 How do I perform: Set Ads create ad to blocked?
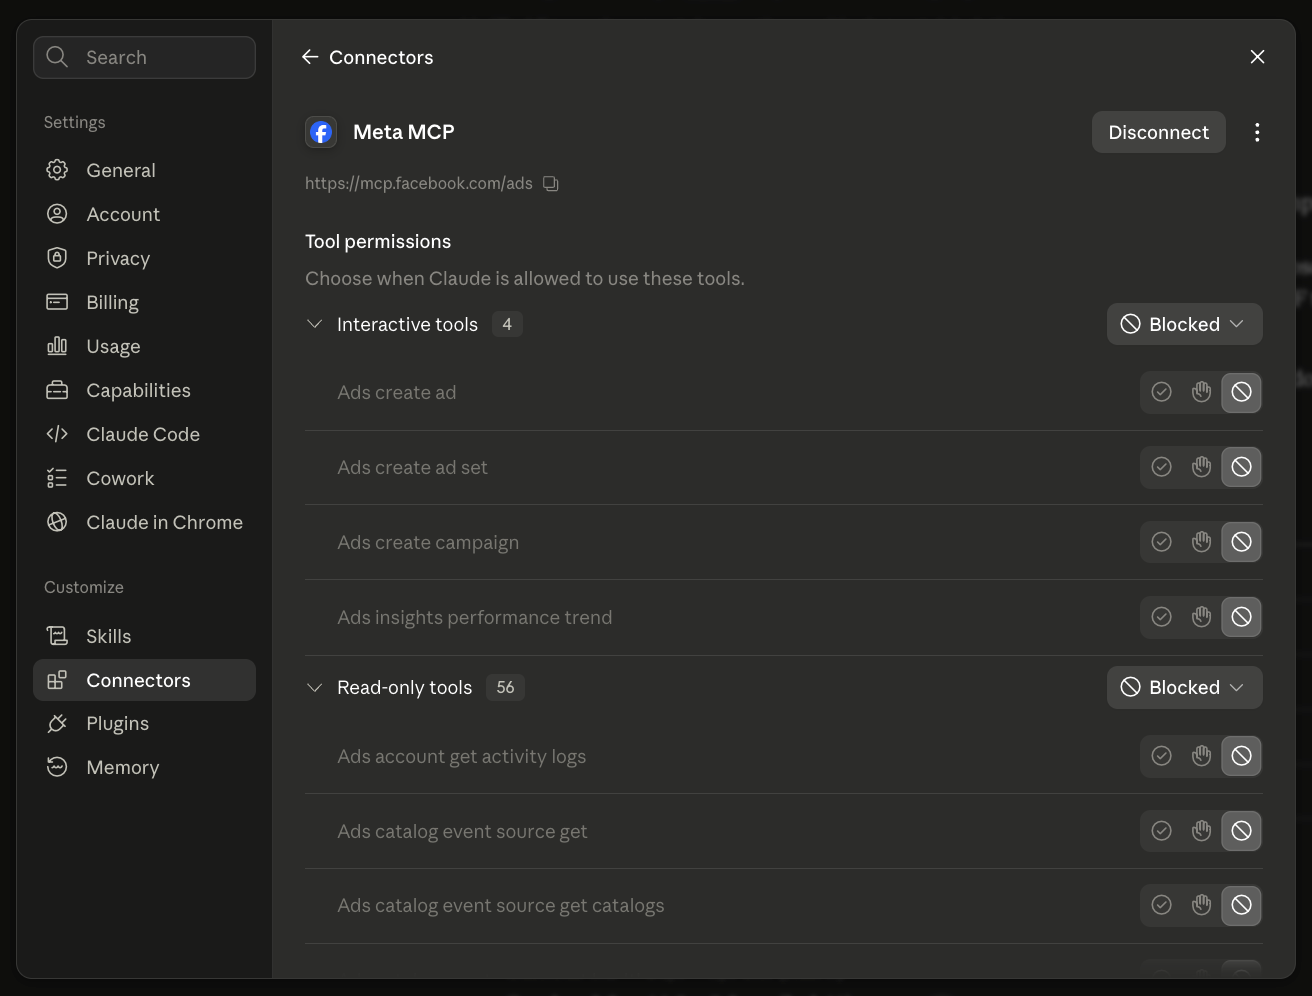(x=1241, y=392)
